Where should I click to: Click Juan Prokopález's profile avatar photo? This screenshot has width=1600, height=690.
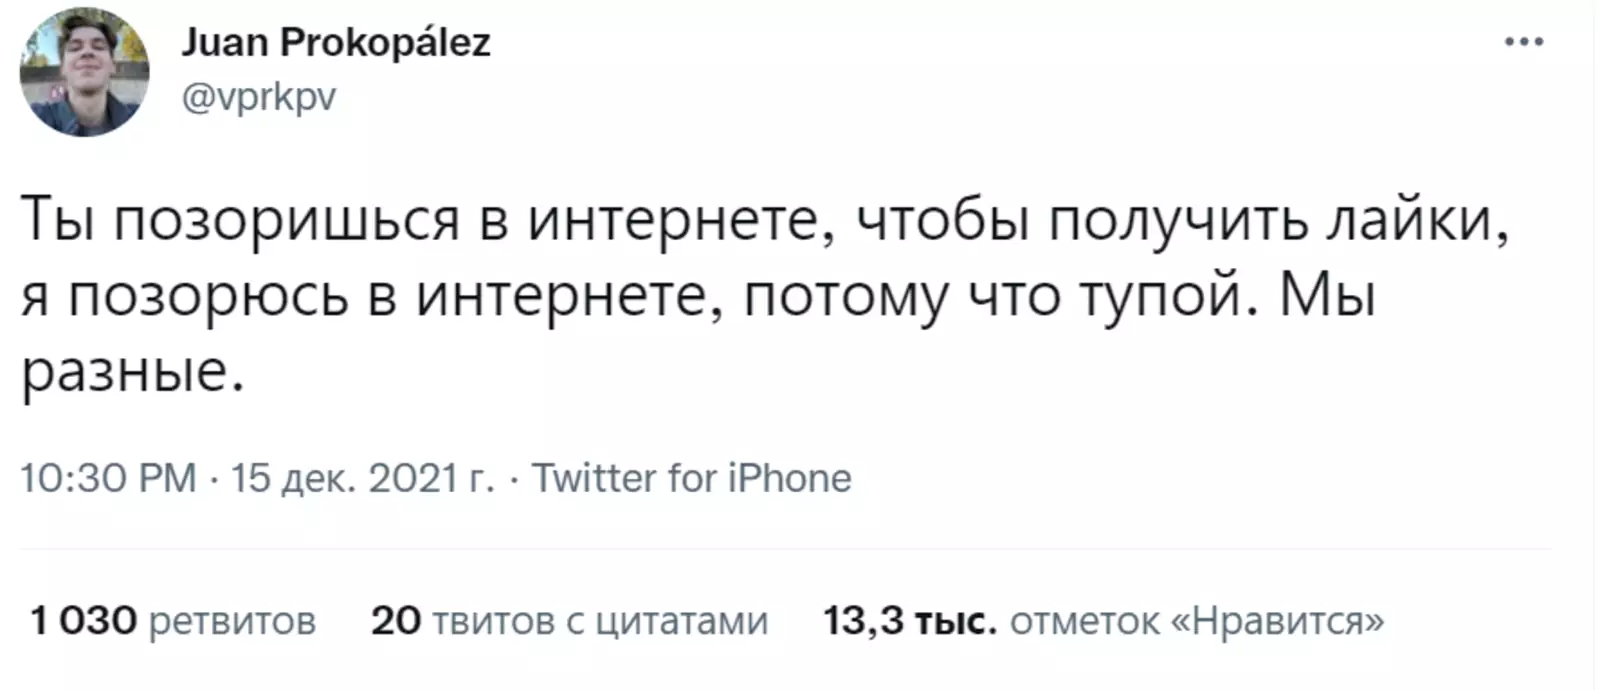(84, 72)
